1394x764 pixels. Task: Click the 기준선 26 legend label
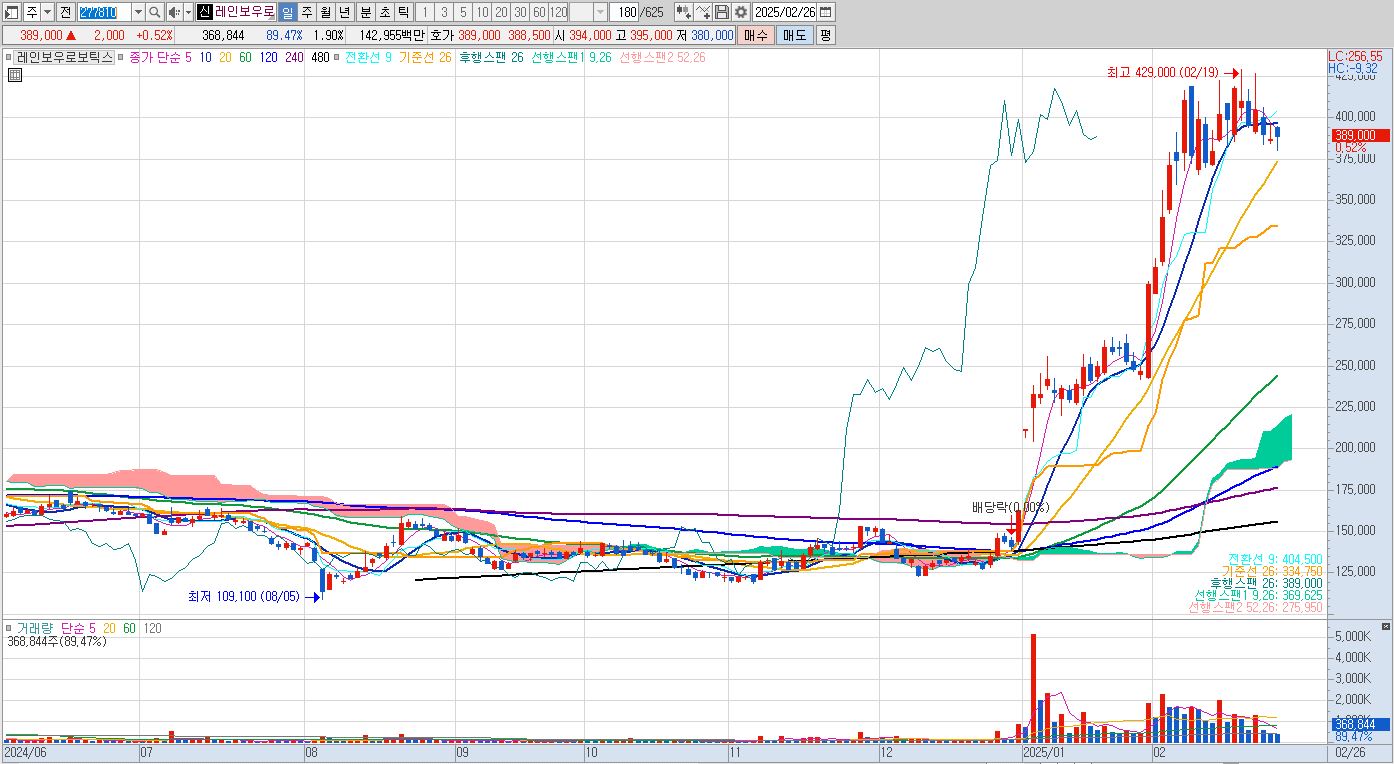[x=425, y=57]
